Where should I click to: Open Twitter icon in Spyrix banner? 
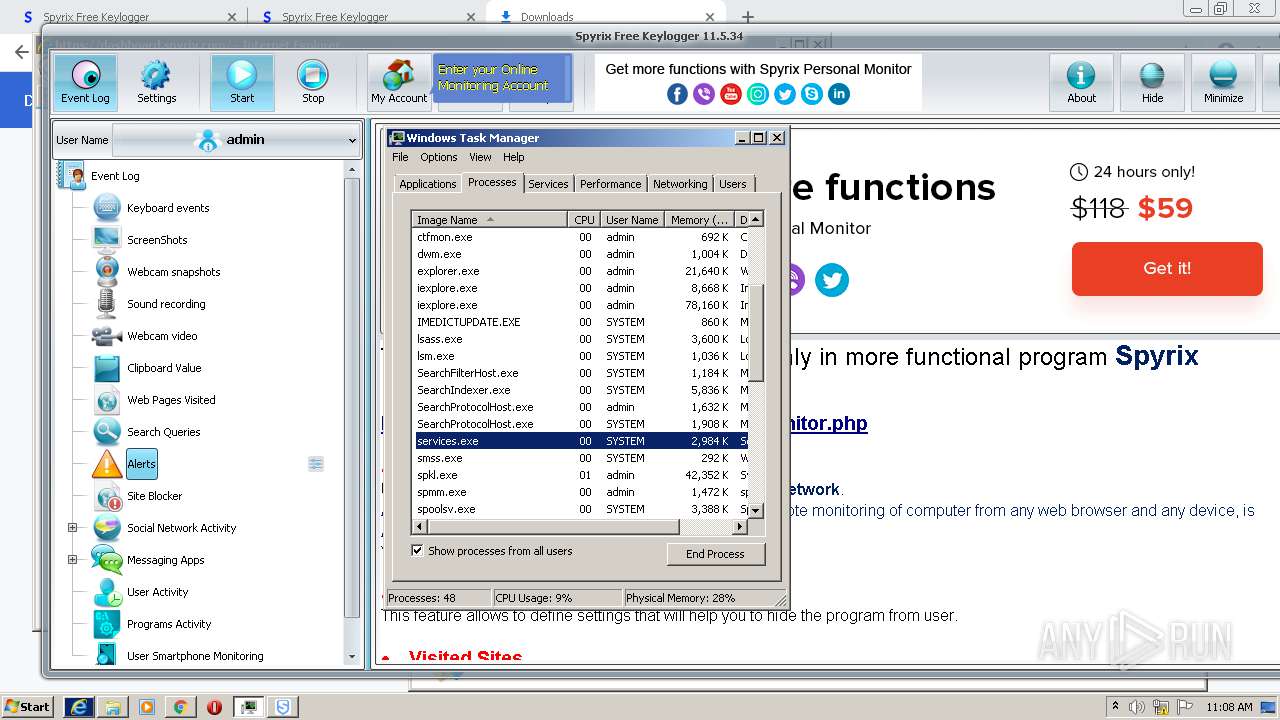(785, 94)
